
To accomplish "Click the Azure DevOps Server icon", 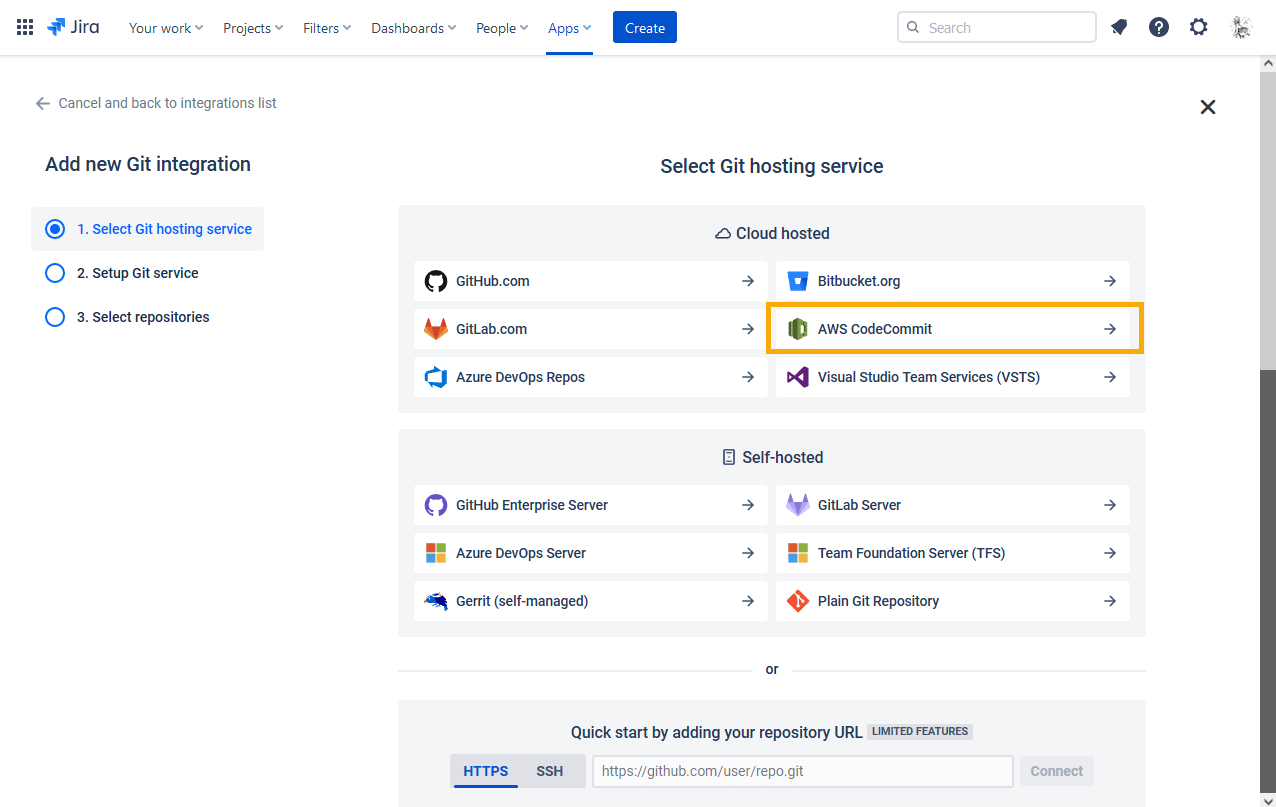I will click(x=436, y=553).
